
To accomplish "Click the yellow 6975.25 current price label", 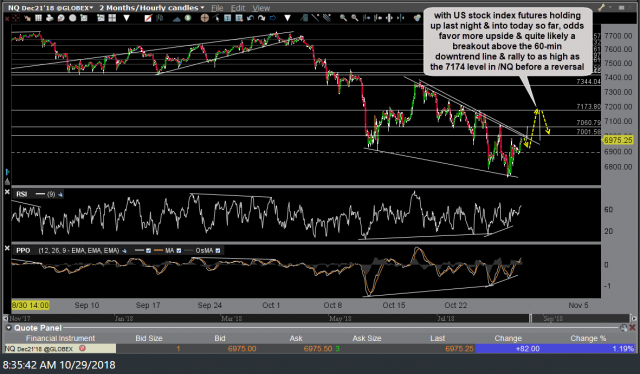I will point(618,140).
